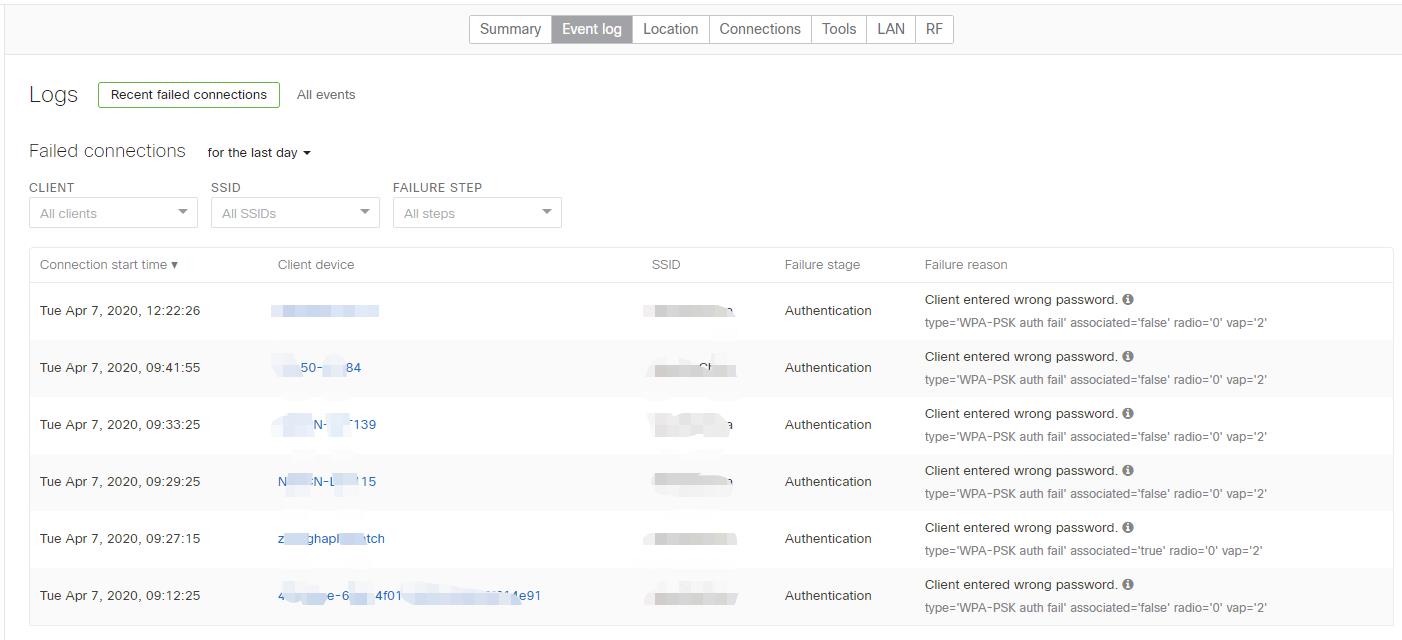The height and width of the screenshot is (640, 1402).
Task: Switch to All events view
Action: (x=326, y=94)
